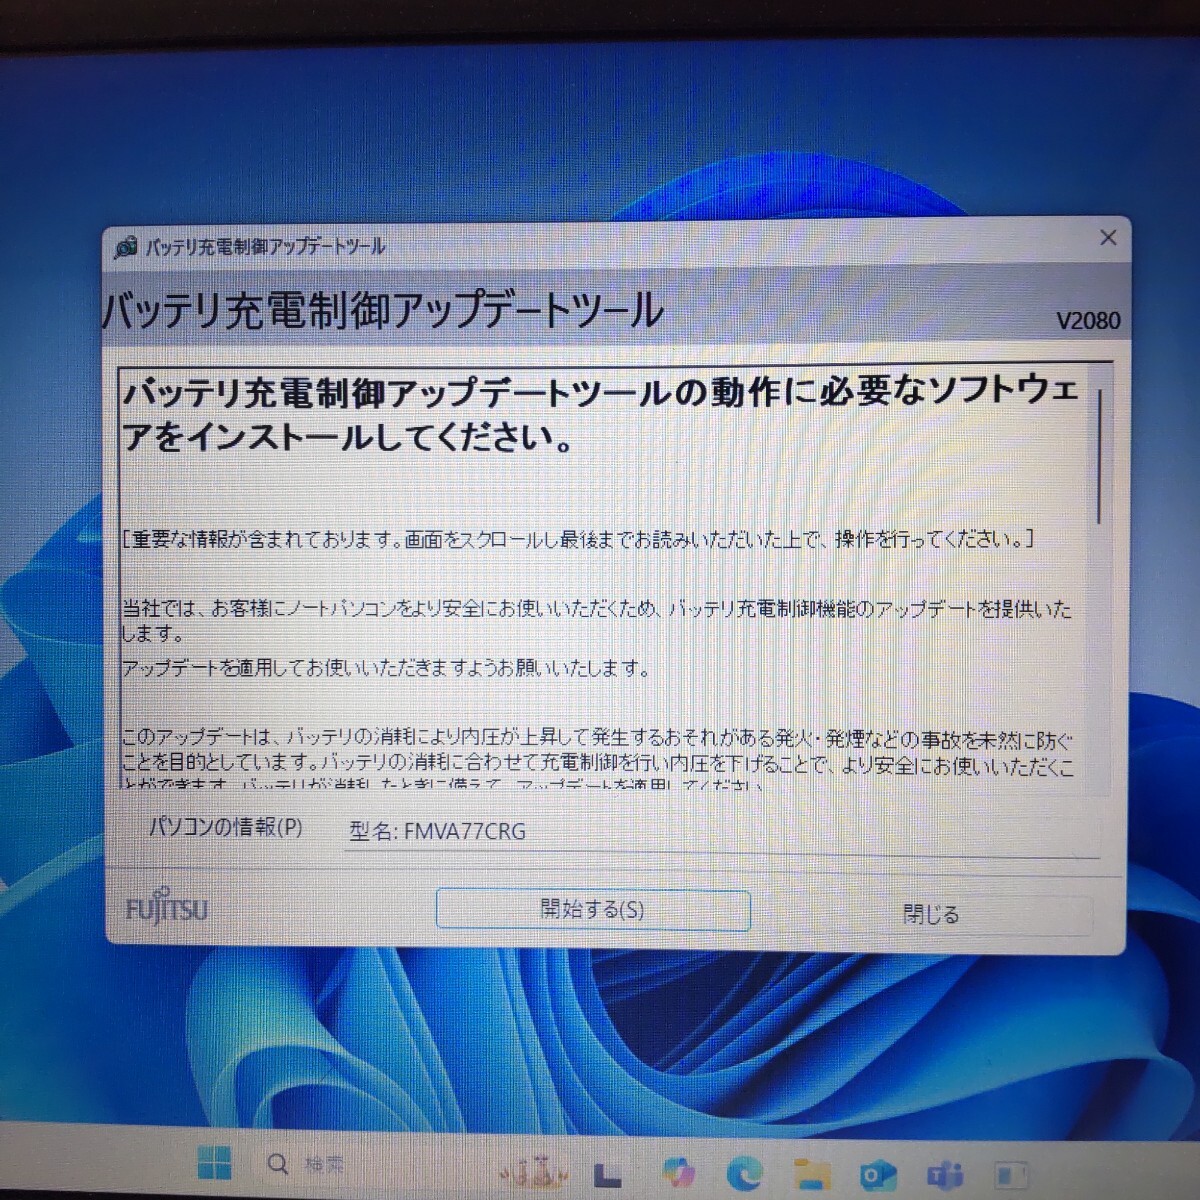Launch Microsoft Copilot from taskbar
This screenshot has height=1200, width=1200.
tap(678, 1173)
